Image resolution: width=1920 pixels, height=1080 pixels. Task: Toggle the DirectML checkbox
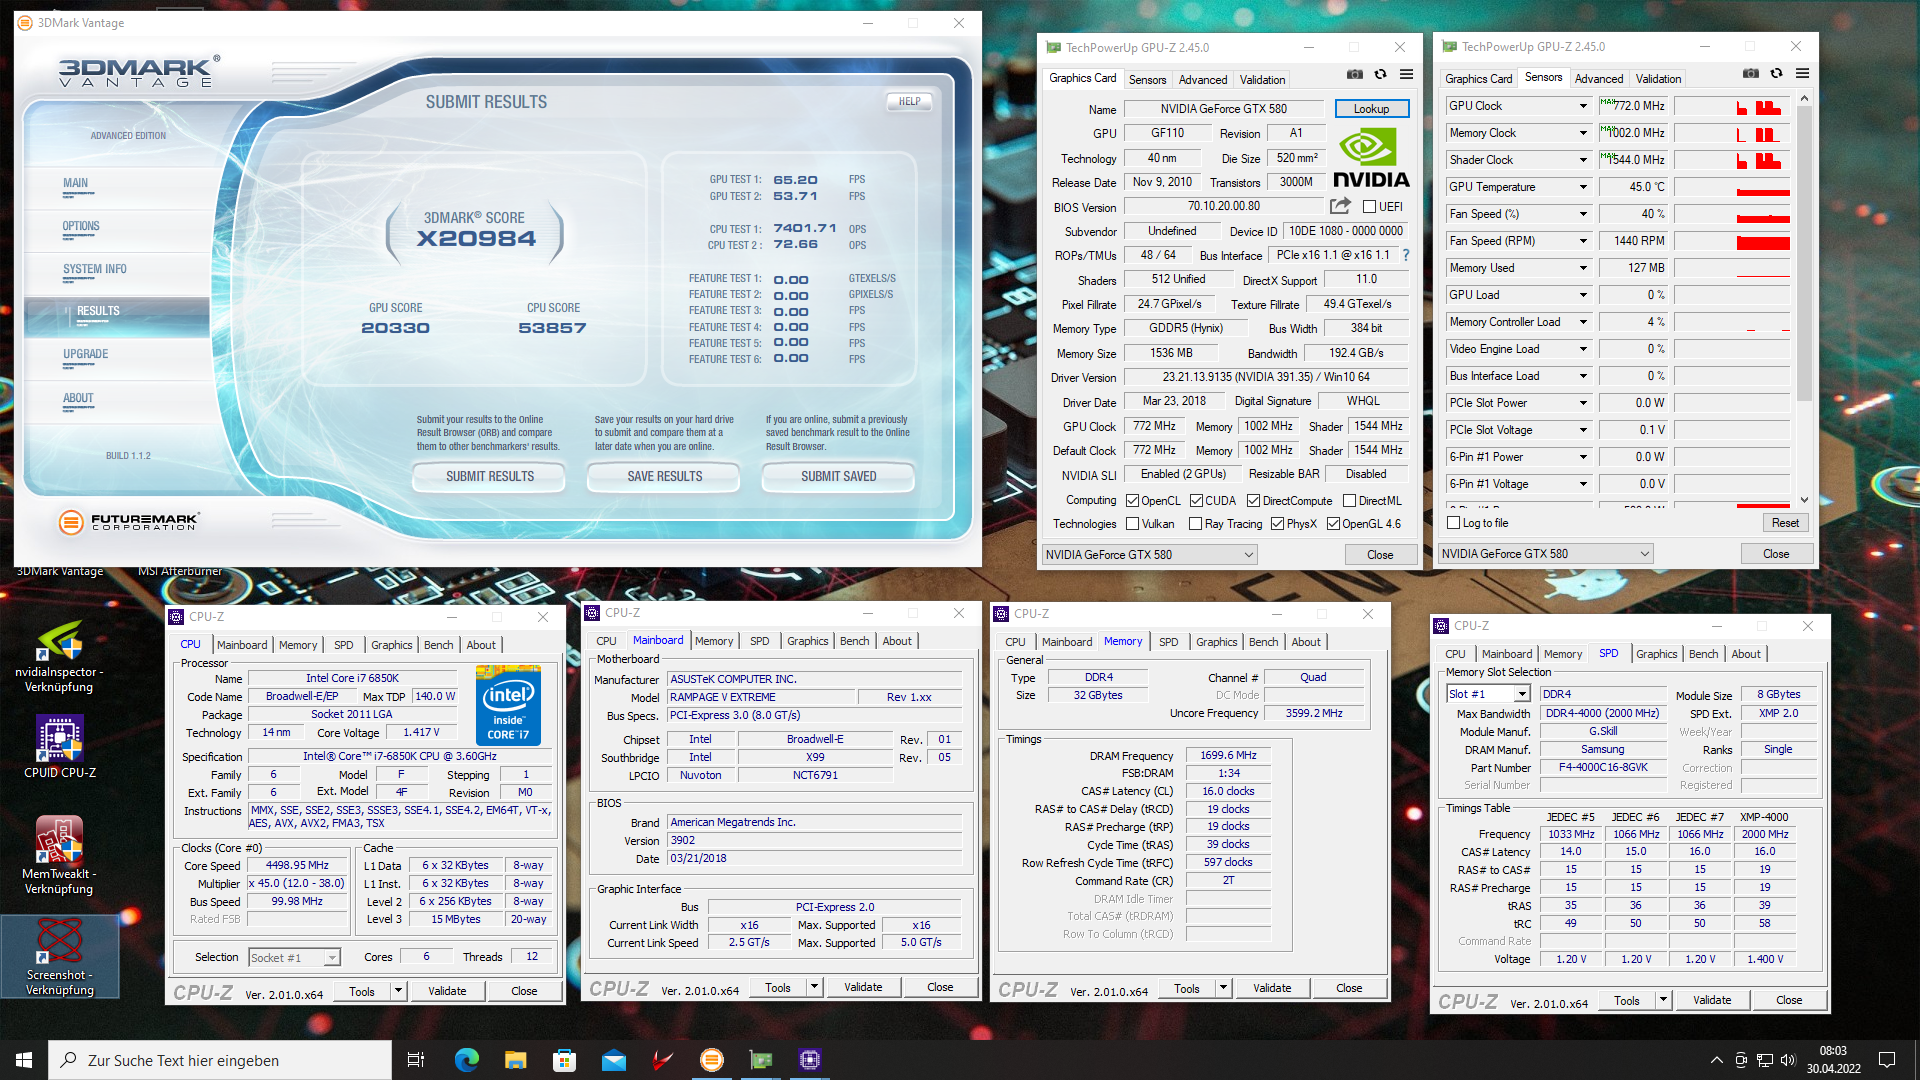(x=1349, y=501)
